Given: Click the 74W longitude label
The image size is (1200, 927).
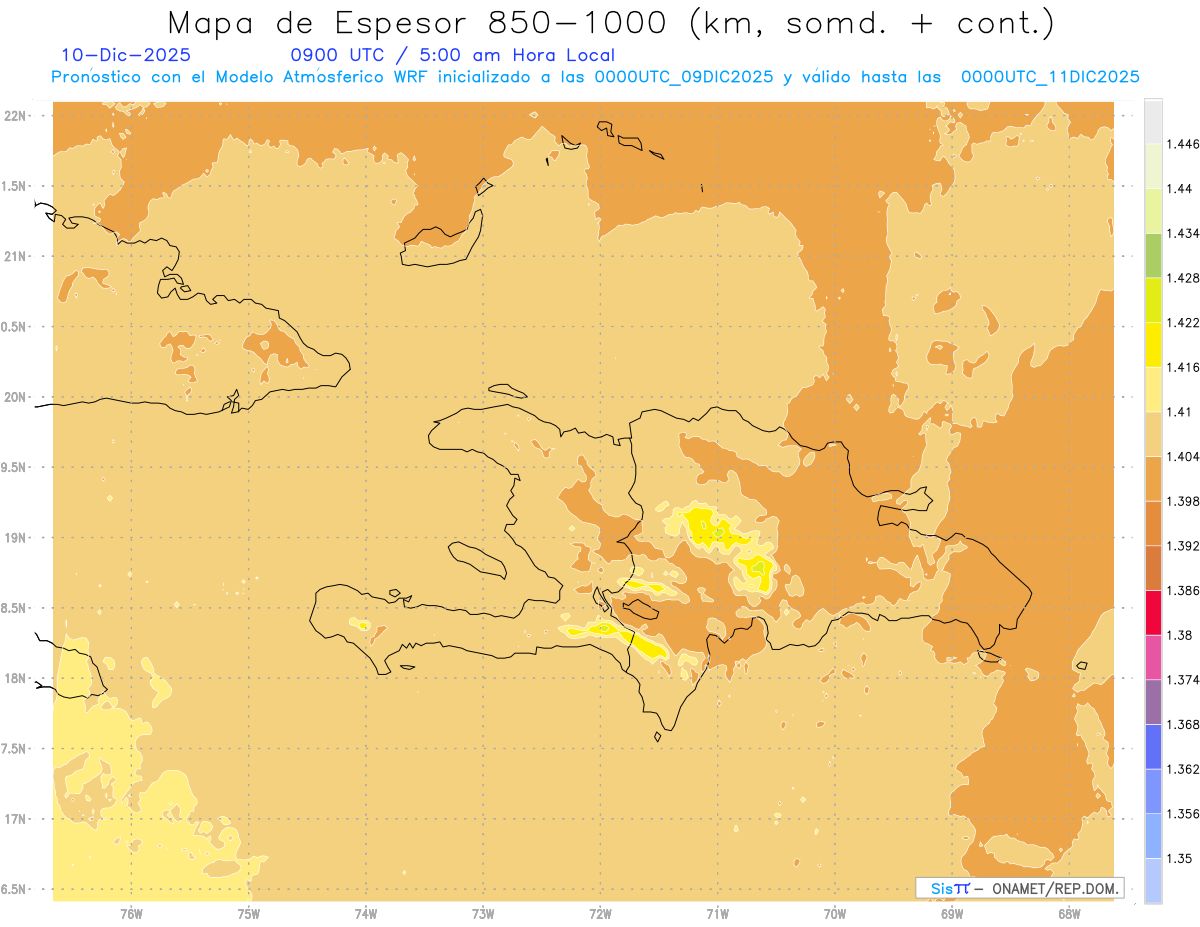Looking at the screenshot, I should coord(366,913).
